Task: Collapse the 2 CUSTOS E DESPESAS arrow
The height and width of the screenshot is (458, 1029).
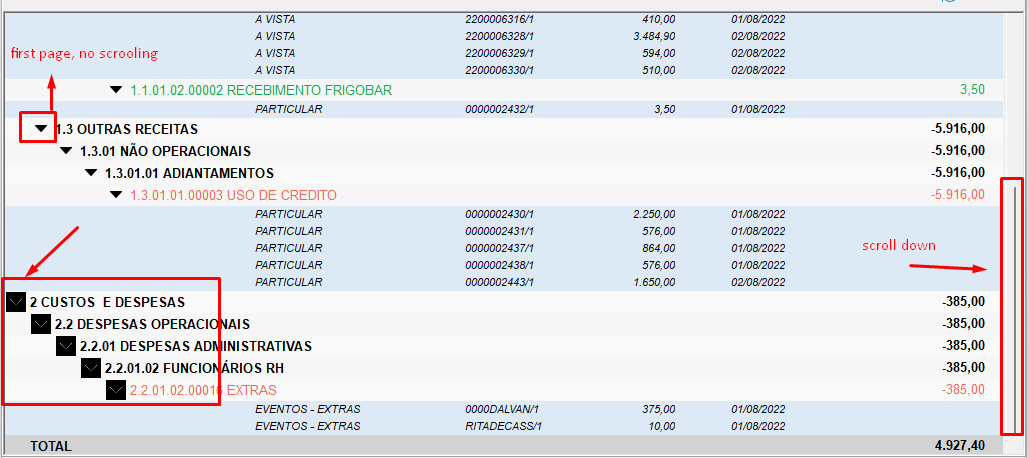Action: [x=16, y=302]
